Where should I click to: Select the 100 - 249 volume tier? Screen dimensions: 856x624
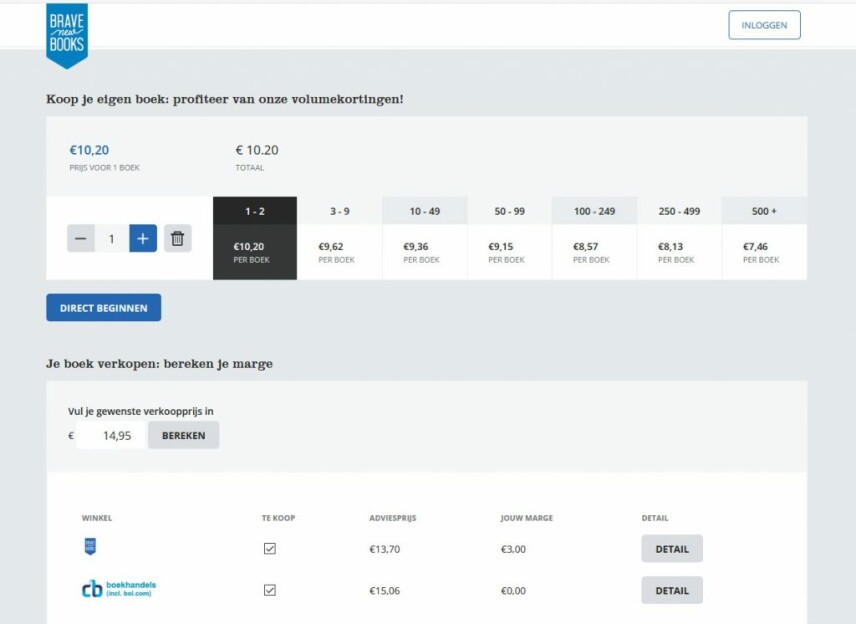click(594, 238)
